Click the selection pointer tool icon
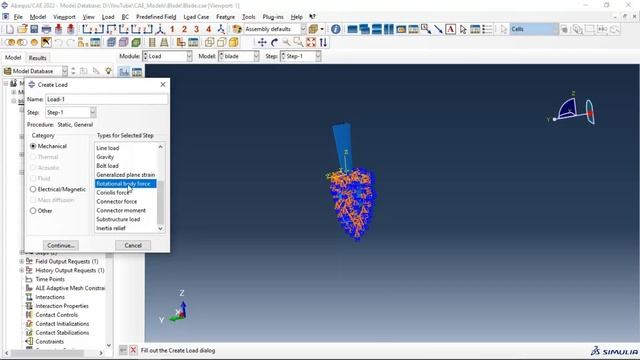This screenshot has height=360, width=640. coord(463,29)
